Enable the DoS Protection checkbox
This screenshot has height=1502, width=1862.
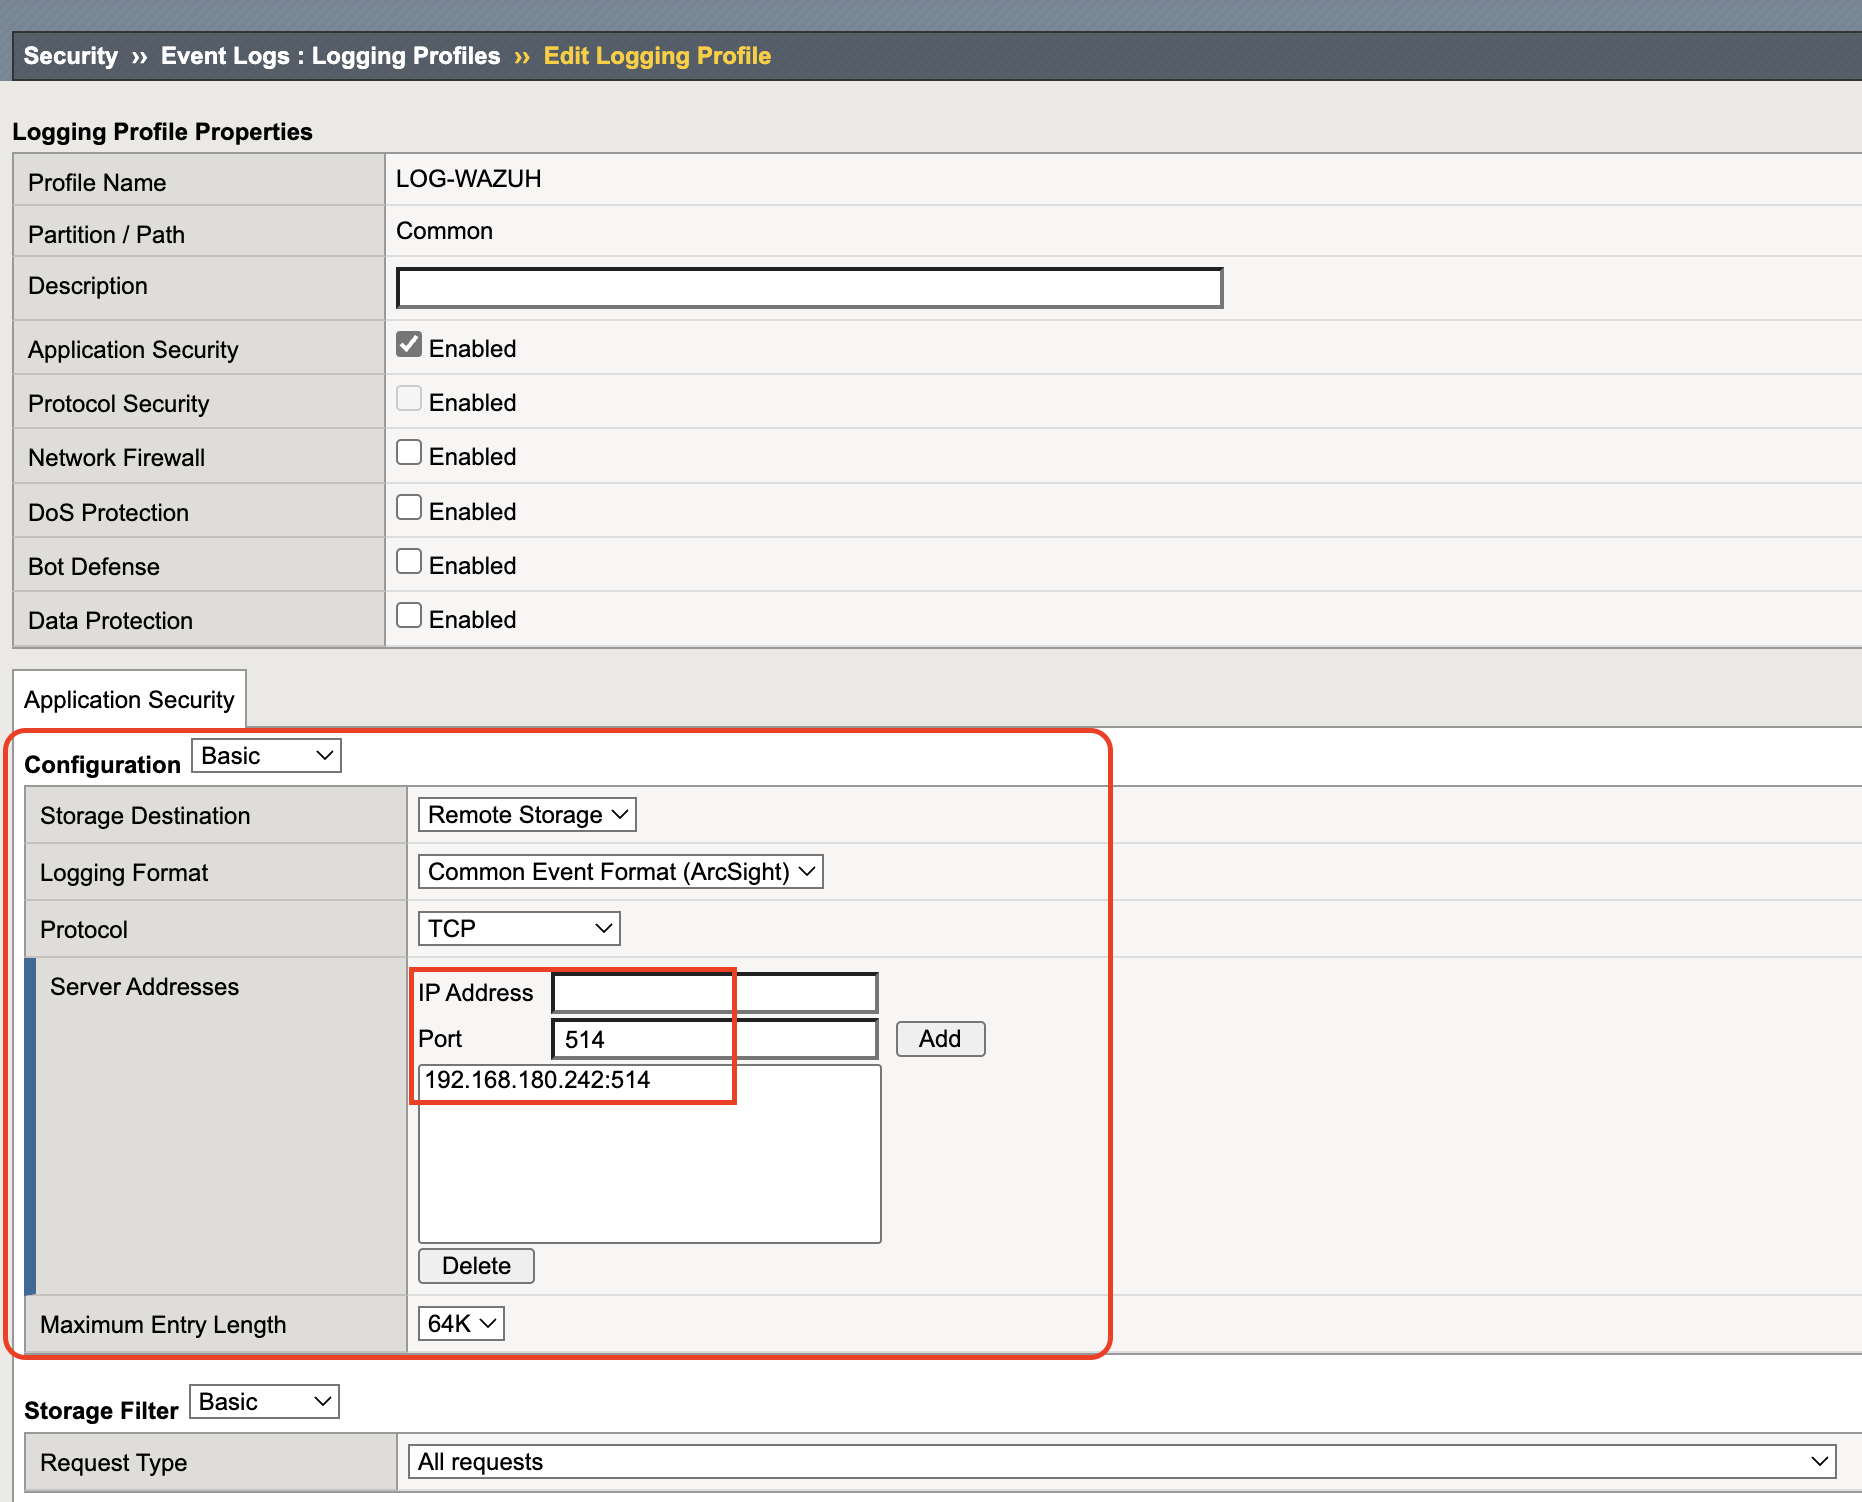409,507
